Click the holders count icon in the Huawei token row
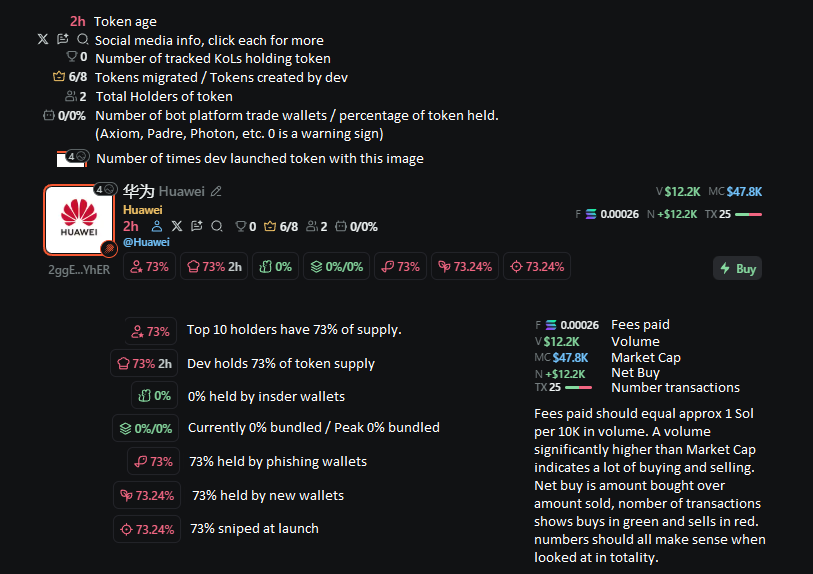 tap(311, 227)
